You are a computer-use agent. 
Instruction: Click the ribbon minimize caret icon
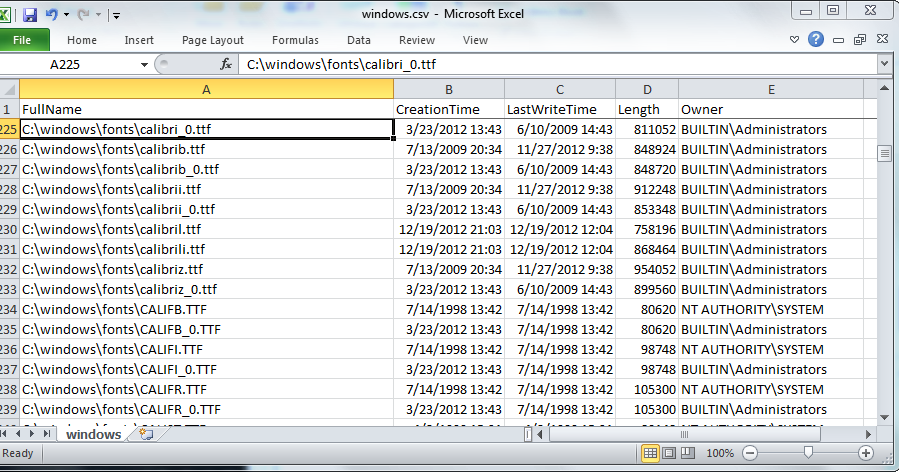click(x=794, y=40)
